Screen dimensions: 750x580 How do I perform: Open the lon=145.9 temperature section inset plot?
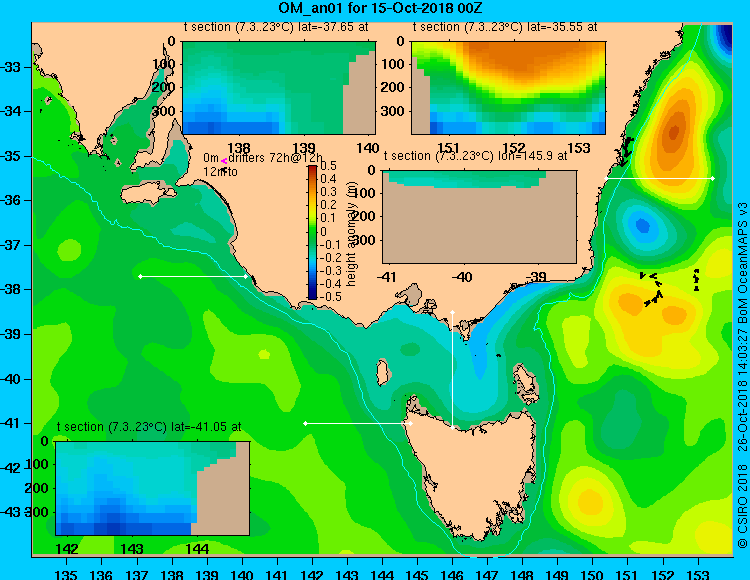[x=479, y=217]
